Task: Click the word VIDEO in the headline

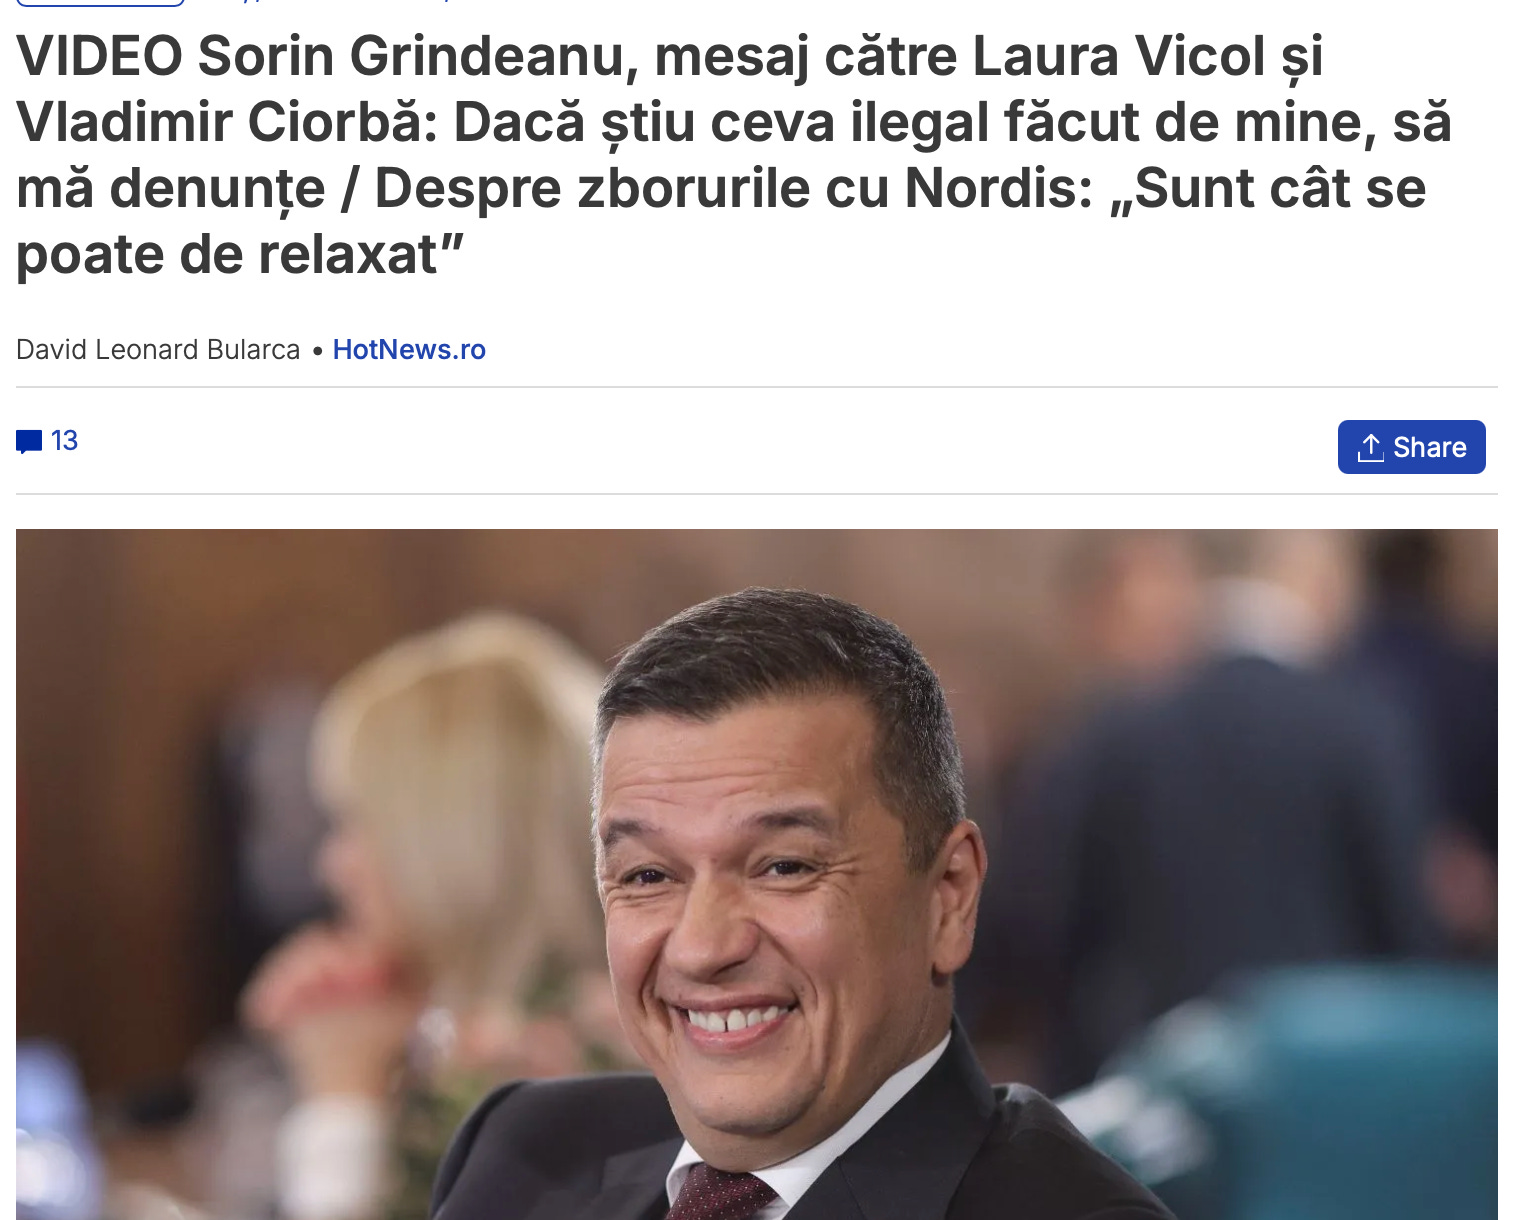Action: pyautogui.click(x=99, y=56)
